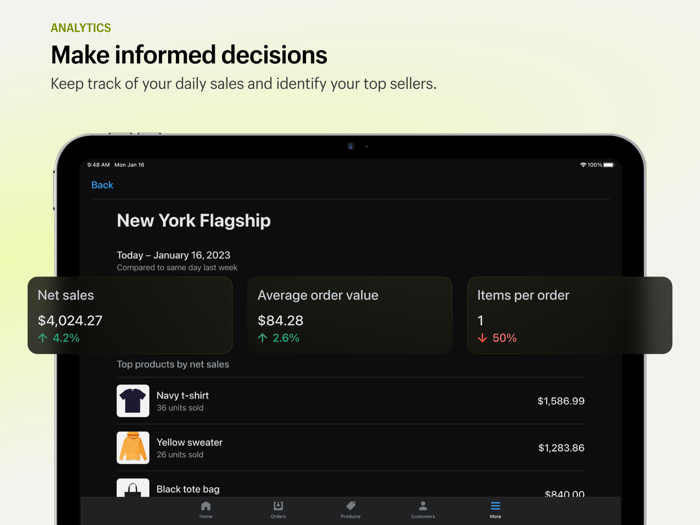
Task: Click the New York Flagship heading
Action: click(194, 221)
